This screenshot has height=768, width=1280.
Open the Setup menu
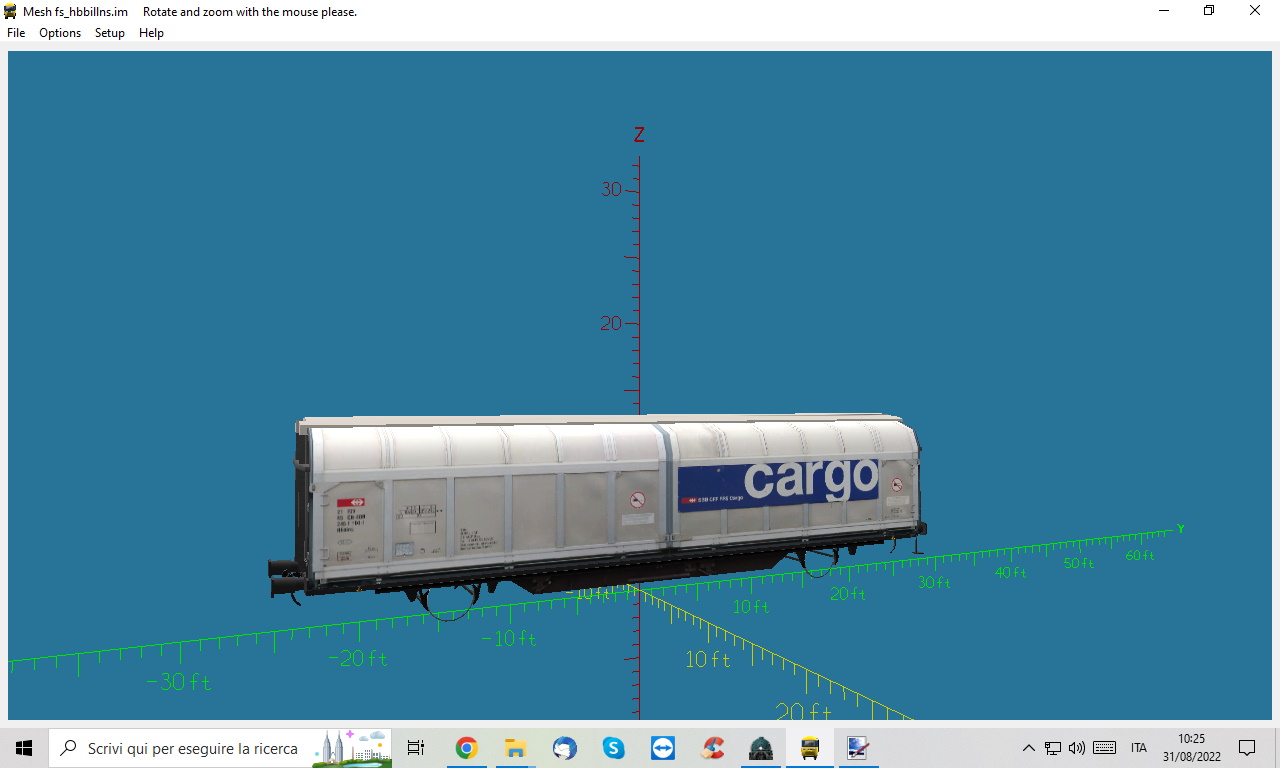(x=110, y=33)
